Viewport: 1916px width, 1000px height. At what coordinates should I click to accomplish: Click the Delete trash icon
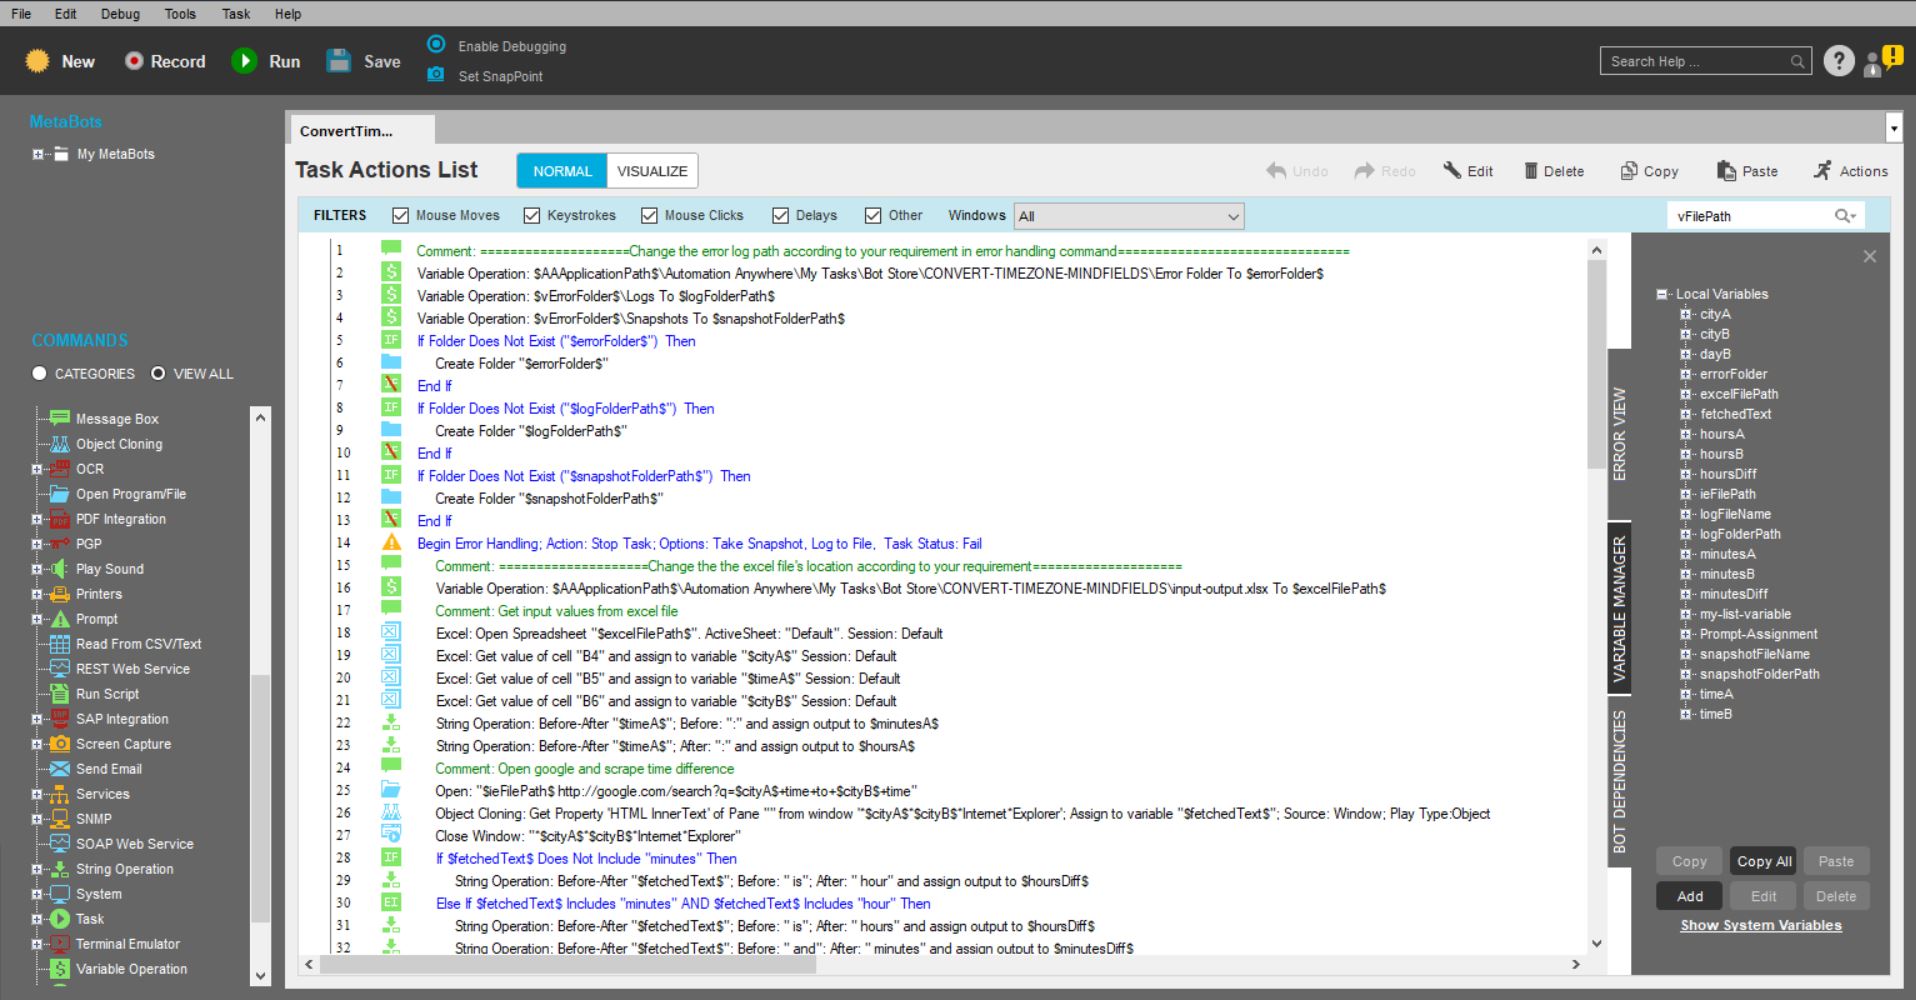tap(1530, 171)
